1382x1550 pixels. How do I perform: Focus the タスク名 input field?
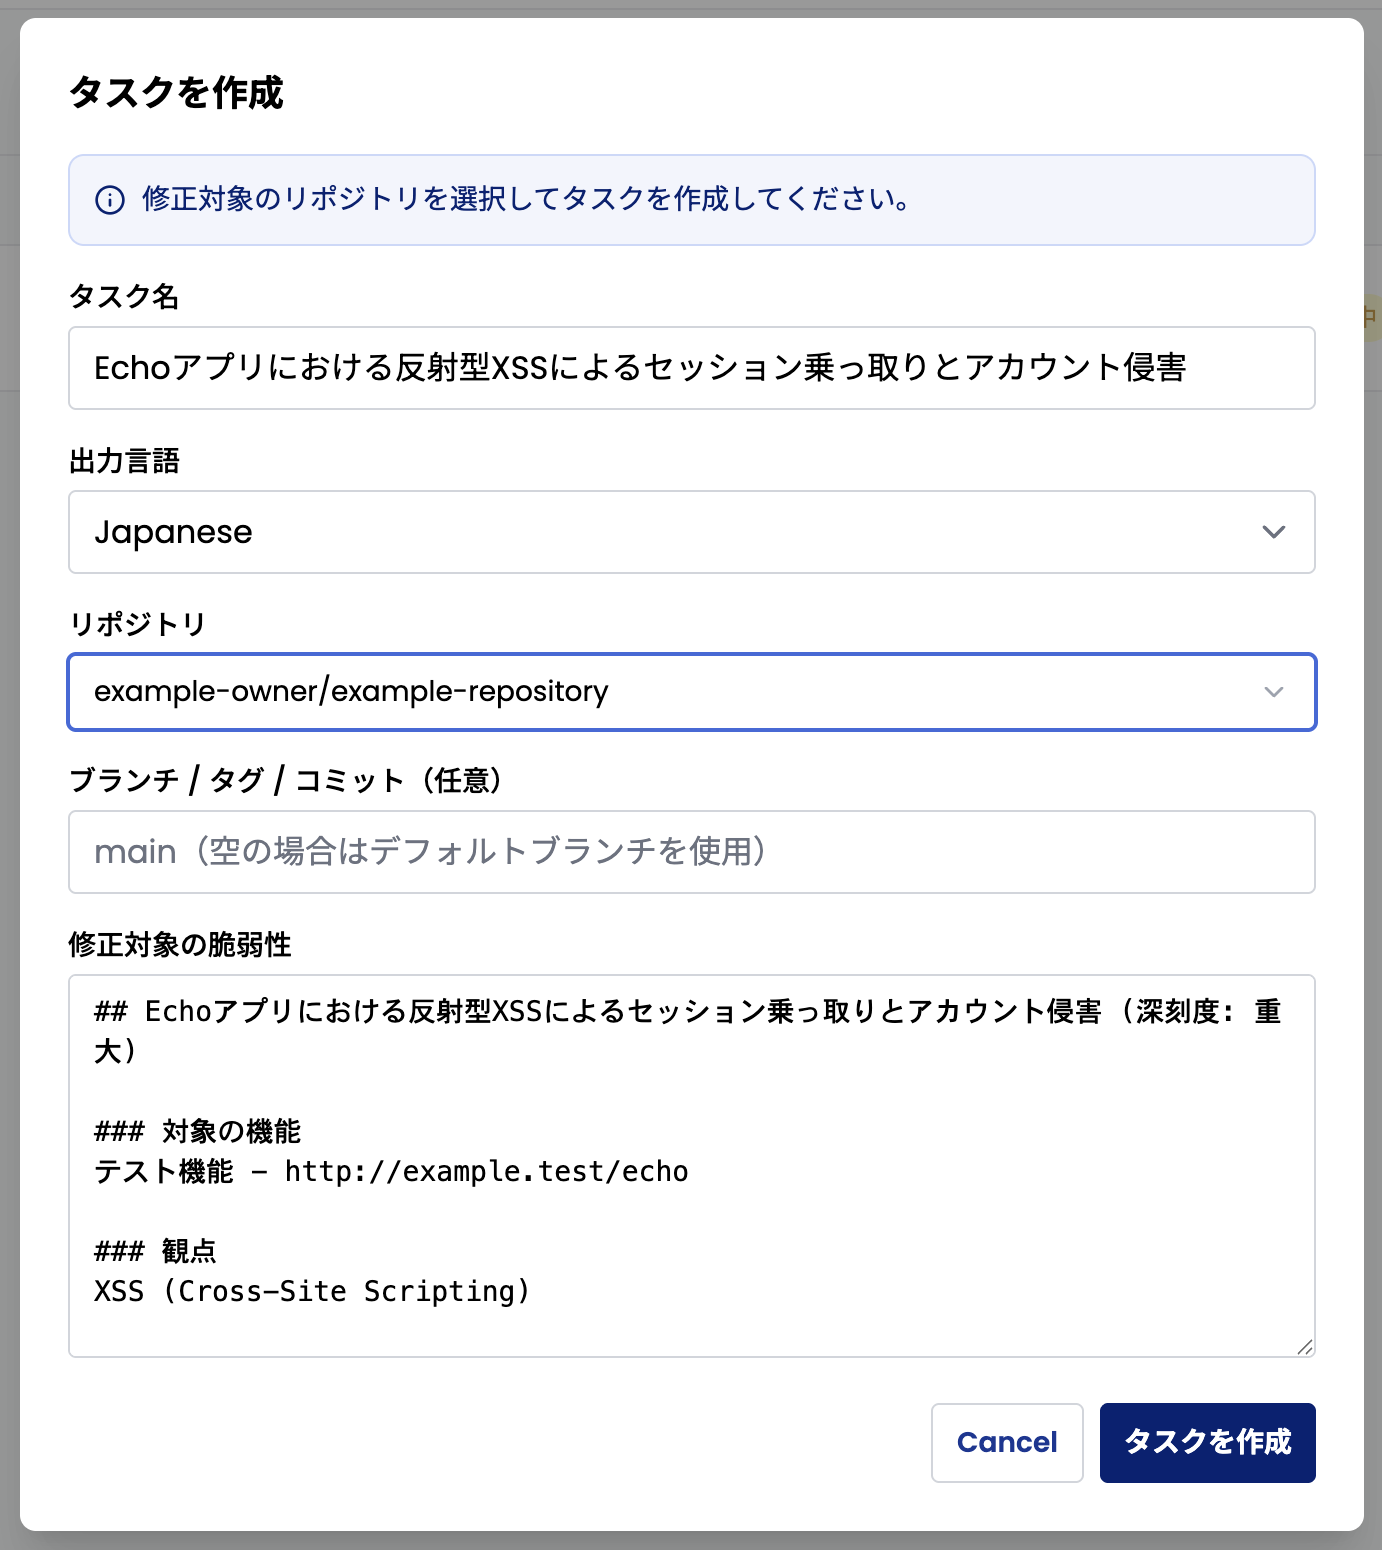coord(690,368)
